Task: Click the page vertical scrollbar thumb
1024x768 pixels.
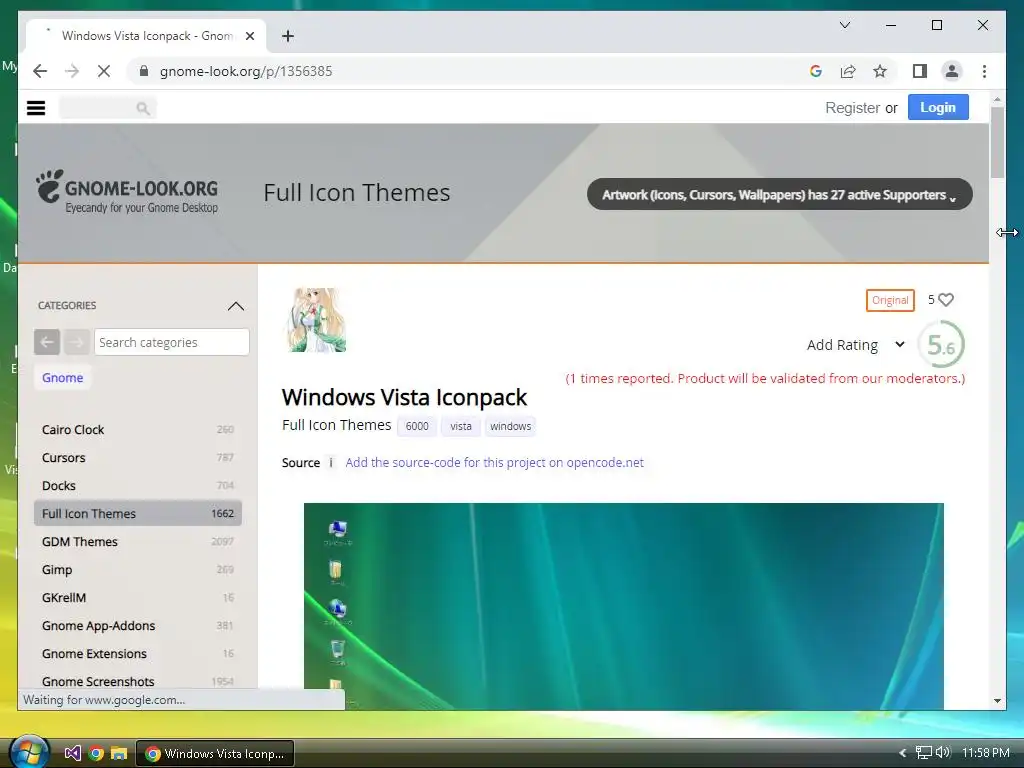Action: [997, 142]
